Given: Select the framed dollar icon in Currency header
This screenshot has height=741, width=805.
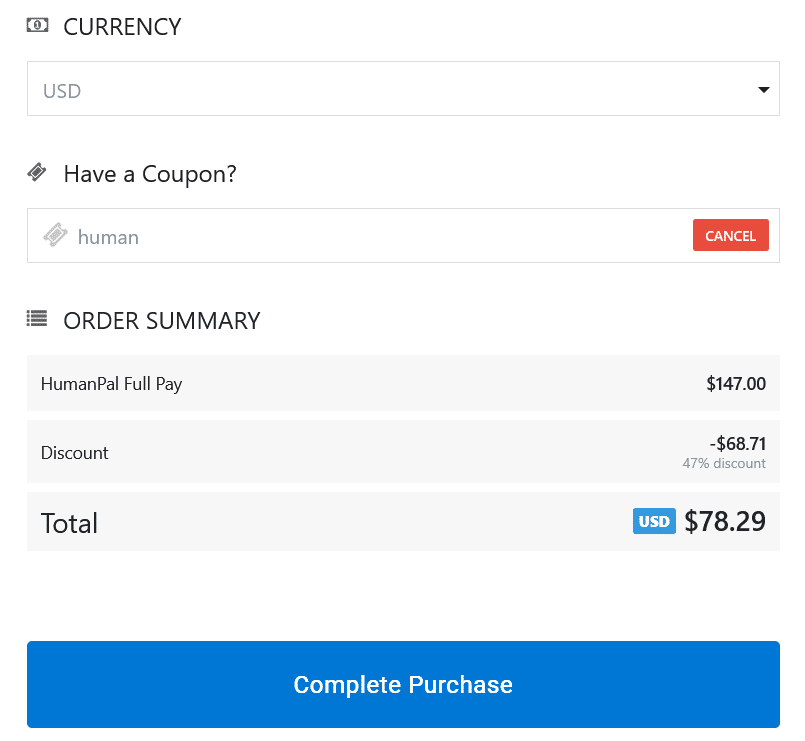Looking at the screenshot, I should point(37,24).
